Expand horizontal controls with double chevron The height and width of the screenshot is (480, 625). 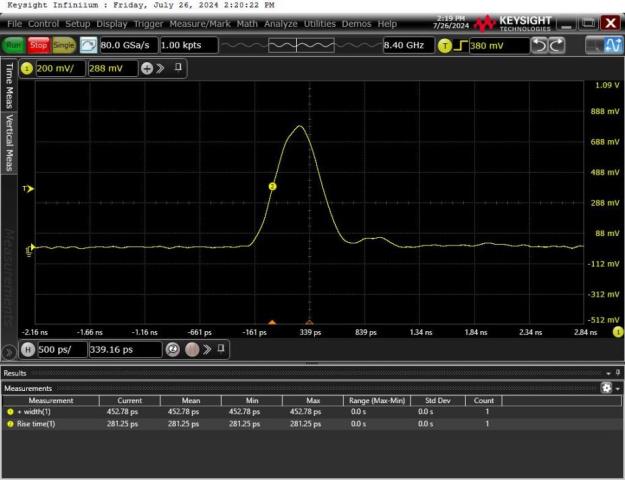point(208,350)
